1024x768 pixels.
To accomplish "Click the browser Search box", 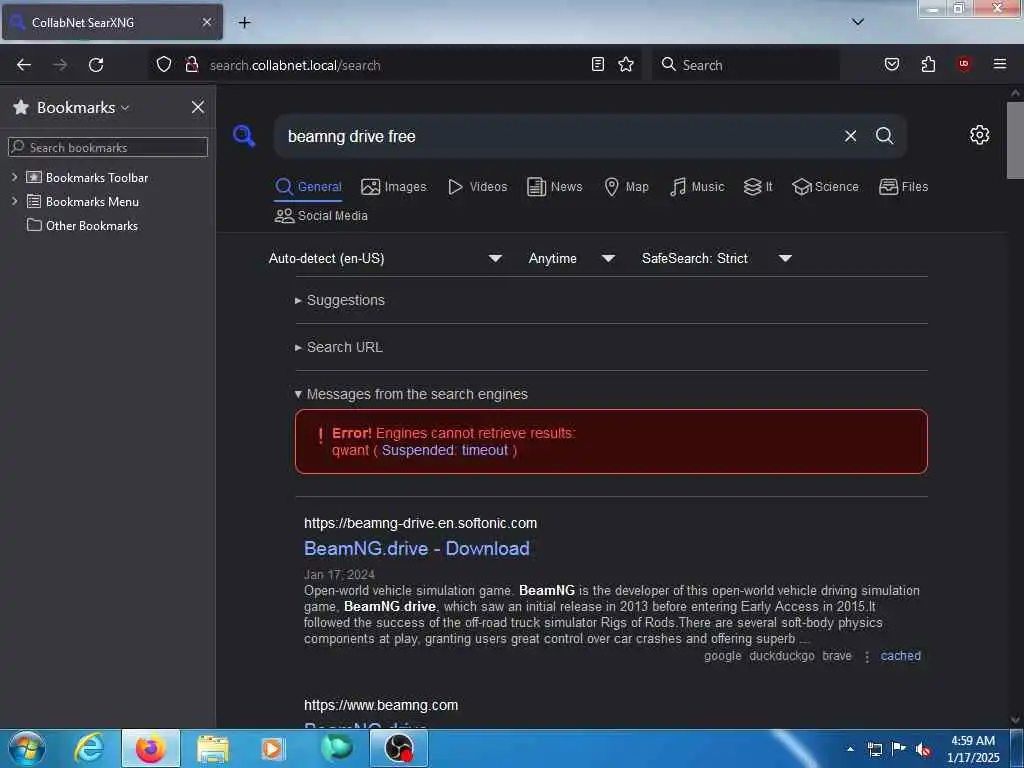I will point(746,65).
